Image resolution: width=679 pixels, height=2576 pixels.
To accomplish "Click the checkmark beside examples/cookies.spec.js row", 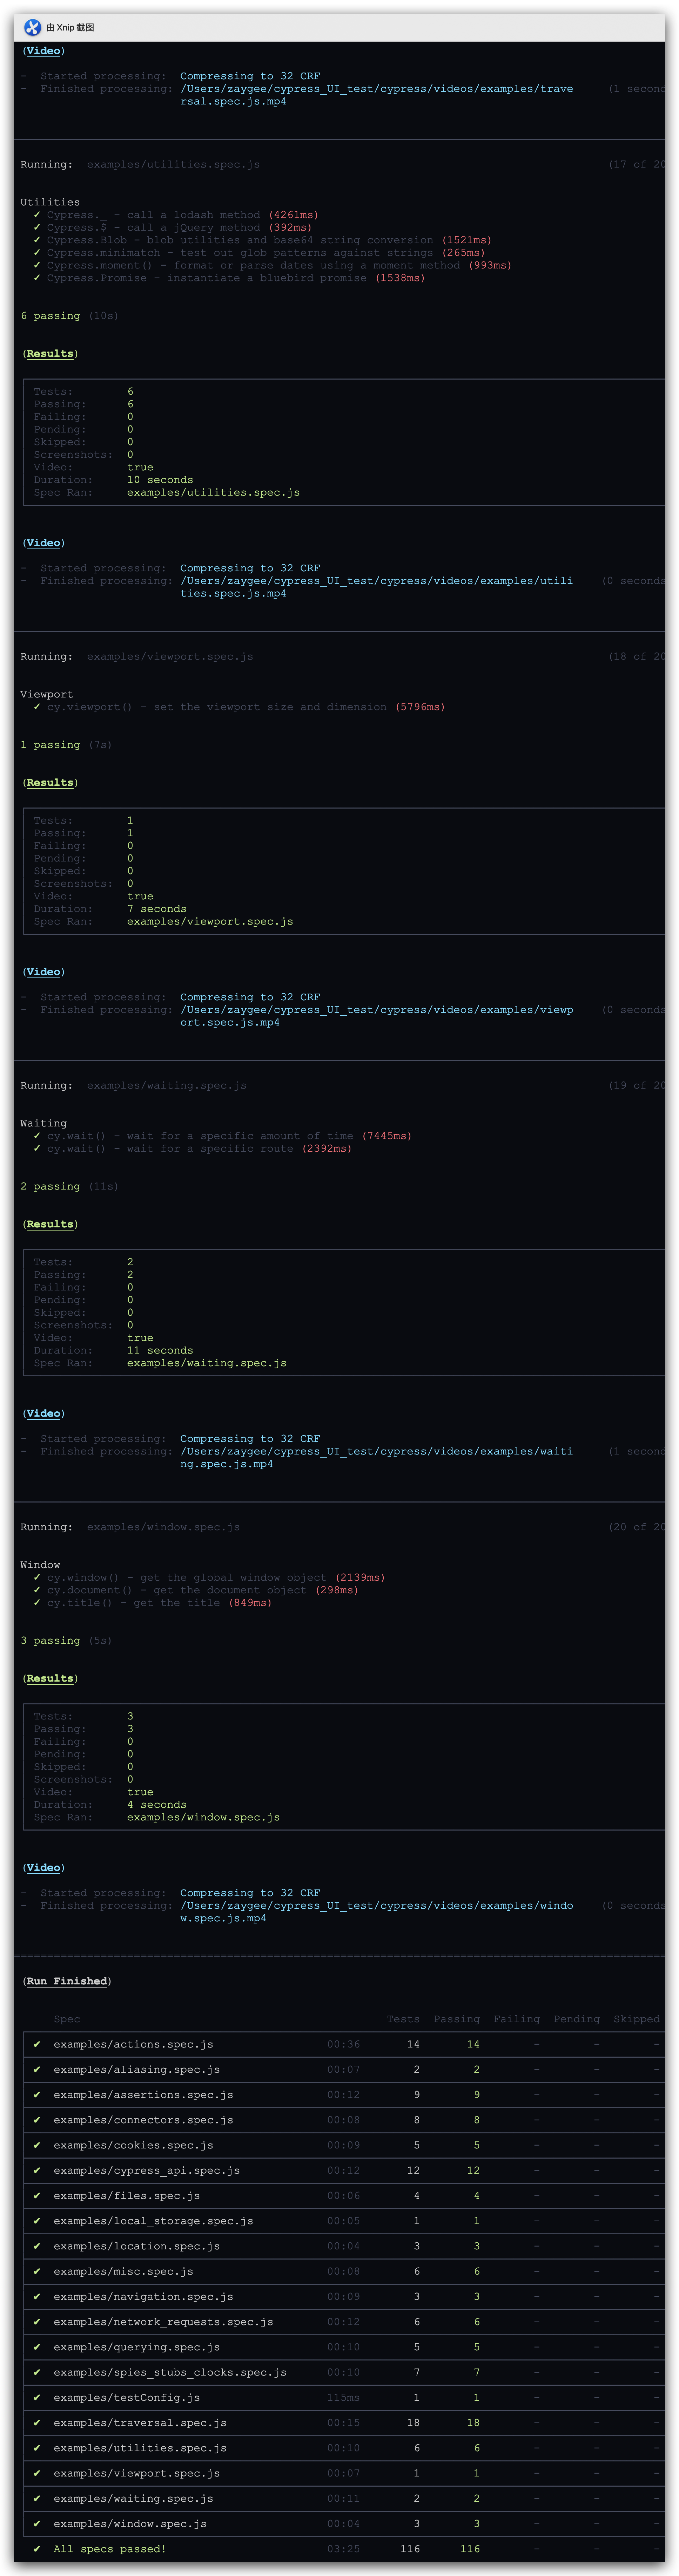I will (37, 2145).
